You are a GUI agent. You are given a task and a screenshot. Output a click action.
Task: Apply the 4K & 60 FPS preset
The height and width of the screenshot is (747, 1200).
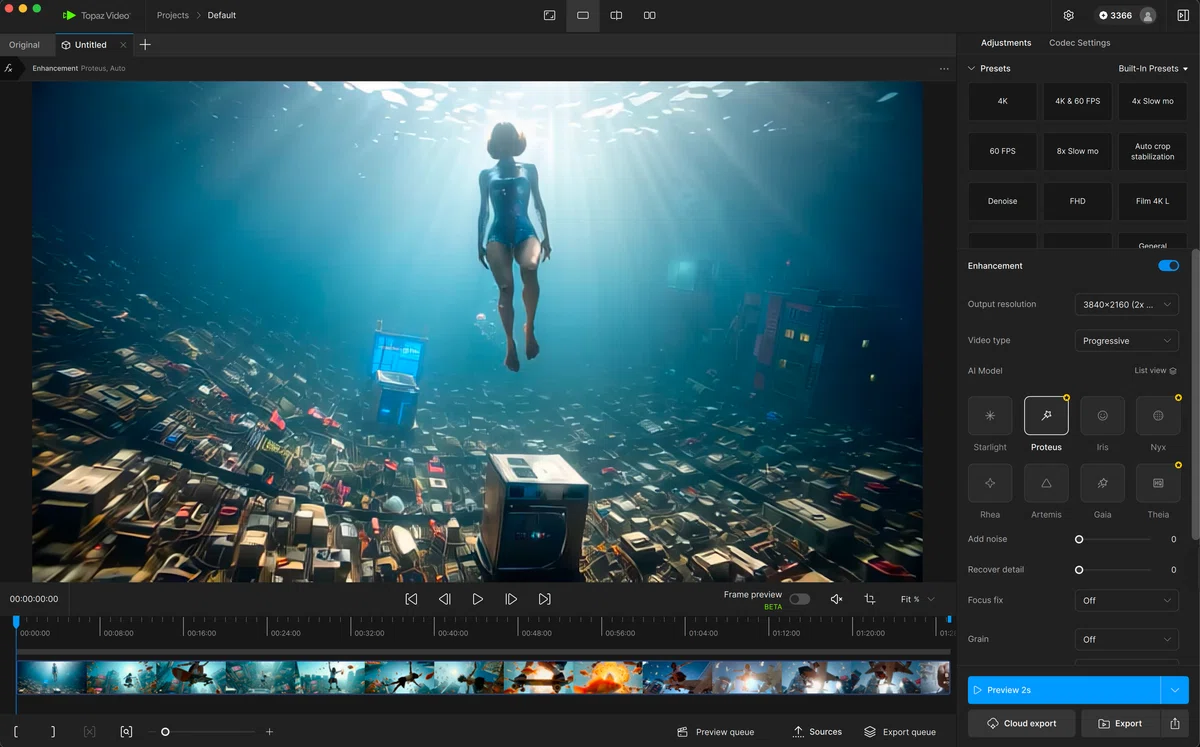[1077, 101]
